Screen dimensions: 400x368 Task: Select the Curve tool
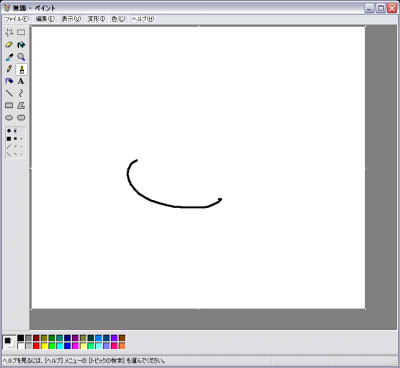coord(21,93)
